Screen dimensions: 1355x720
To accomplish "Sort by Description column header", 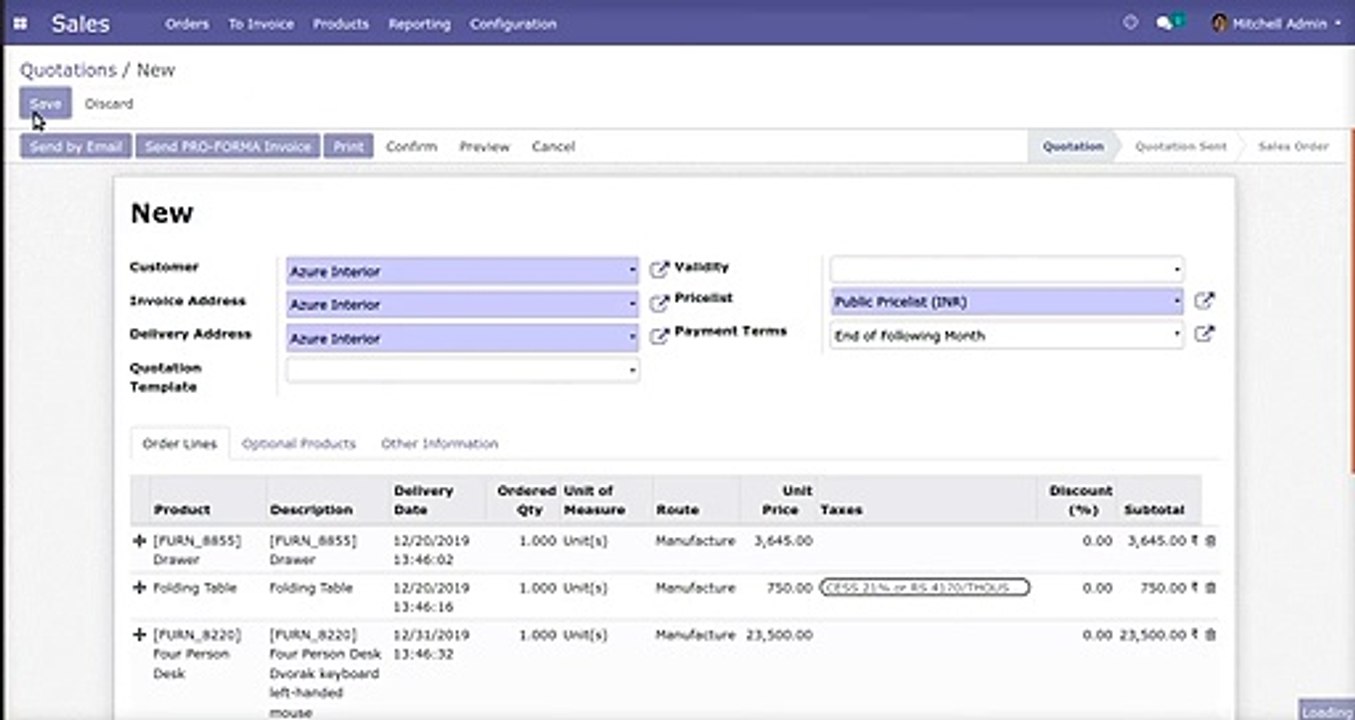I will click(x=311, y=509).
